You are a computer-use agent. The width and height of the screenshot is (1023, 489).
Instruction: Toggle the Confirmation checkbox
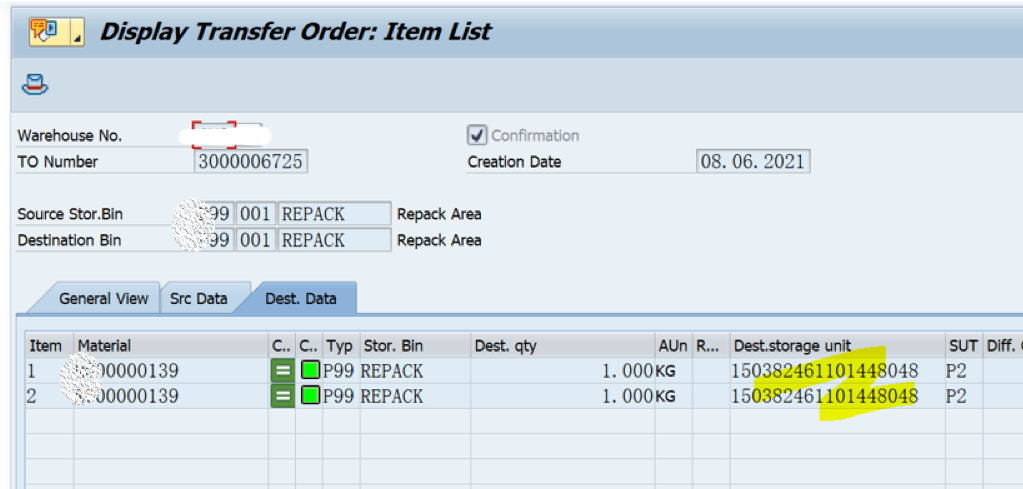point(477,136)
